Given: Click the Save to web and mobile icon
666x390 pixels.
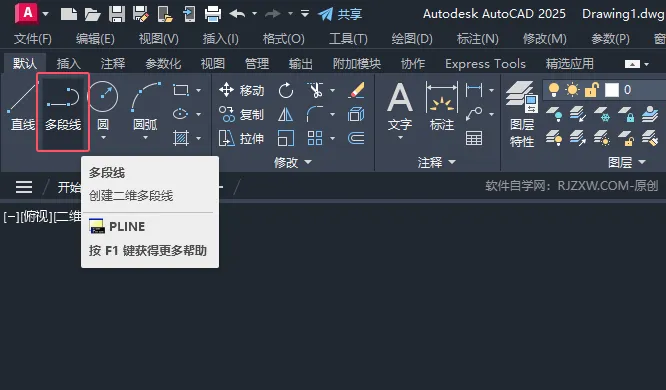Looking at the screenshot, I should (189, 14).
